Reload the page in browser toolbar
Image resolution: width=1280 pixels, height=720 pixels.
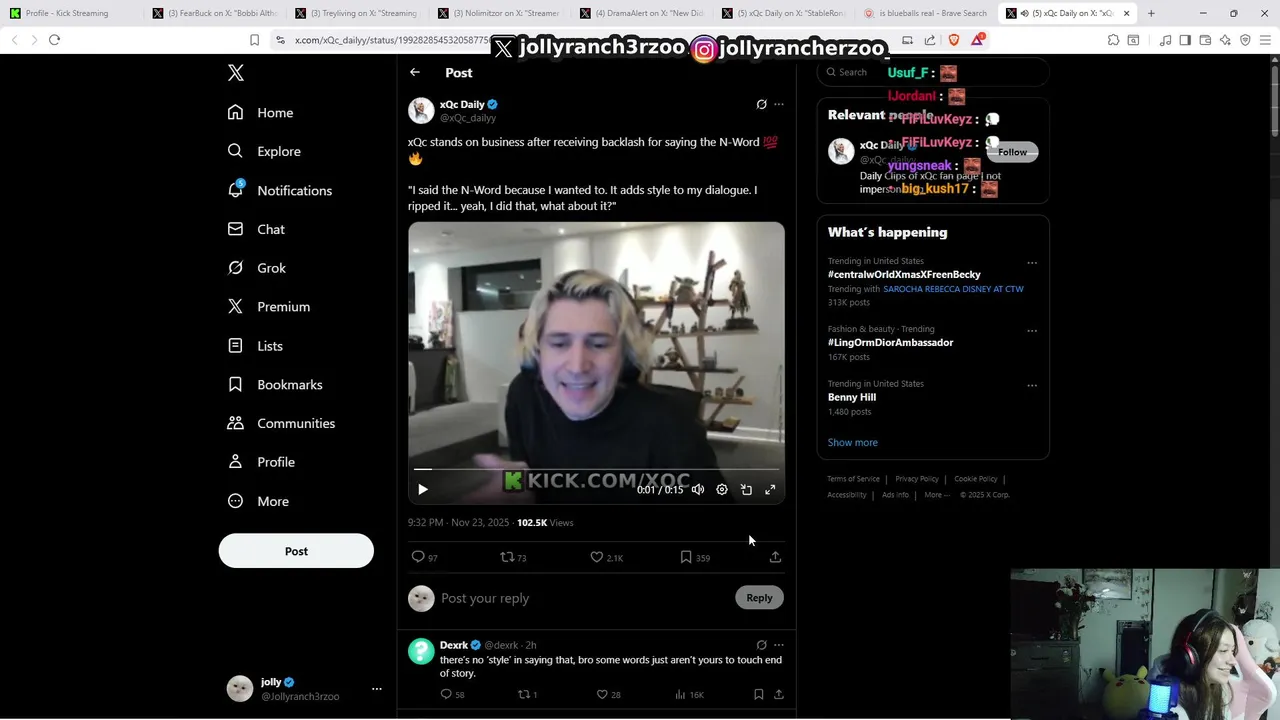pyautogui.click(x=54, y=40)
